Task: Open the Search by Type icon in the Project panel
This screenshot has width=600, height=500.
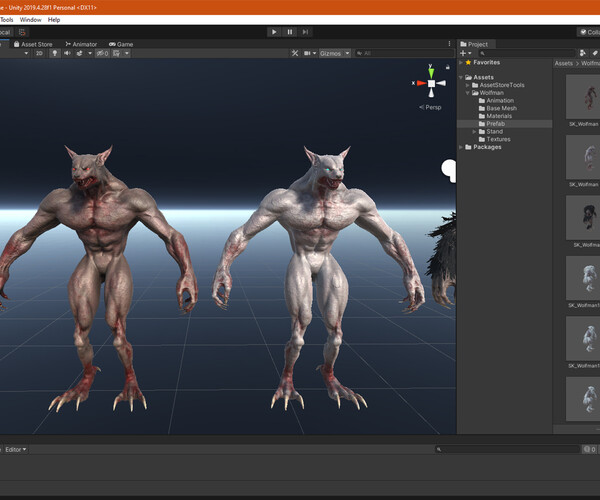Action: pyautogui.click(x=583, y=53)
